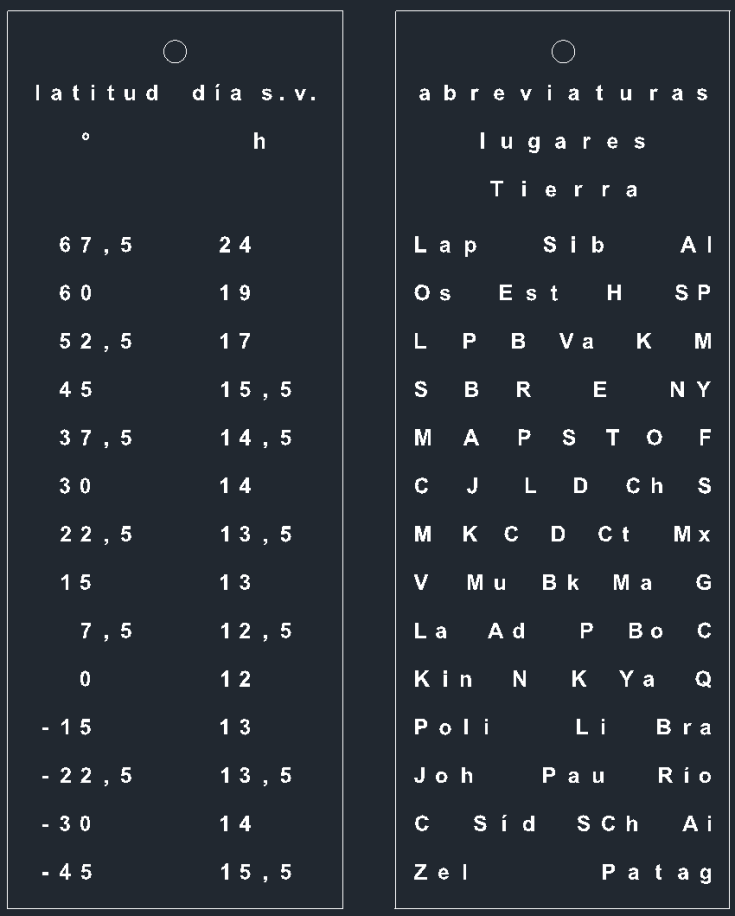Viewport: 735px width, 916px height.
Task: Select the 'Tierra' text label
Action: [563, 191]
